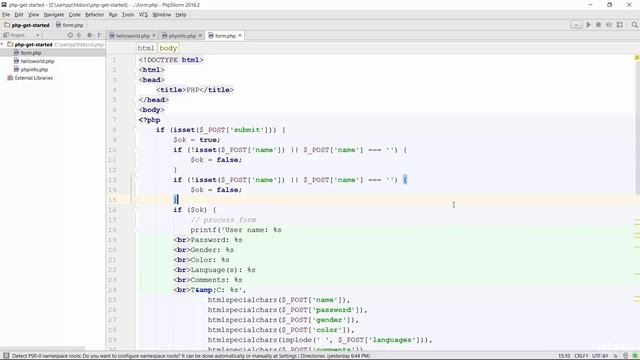This screenshot has width=640, height=360.
Task: Click the '<?php' opening tag on line 7
Action: [x=149, y=120]
